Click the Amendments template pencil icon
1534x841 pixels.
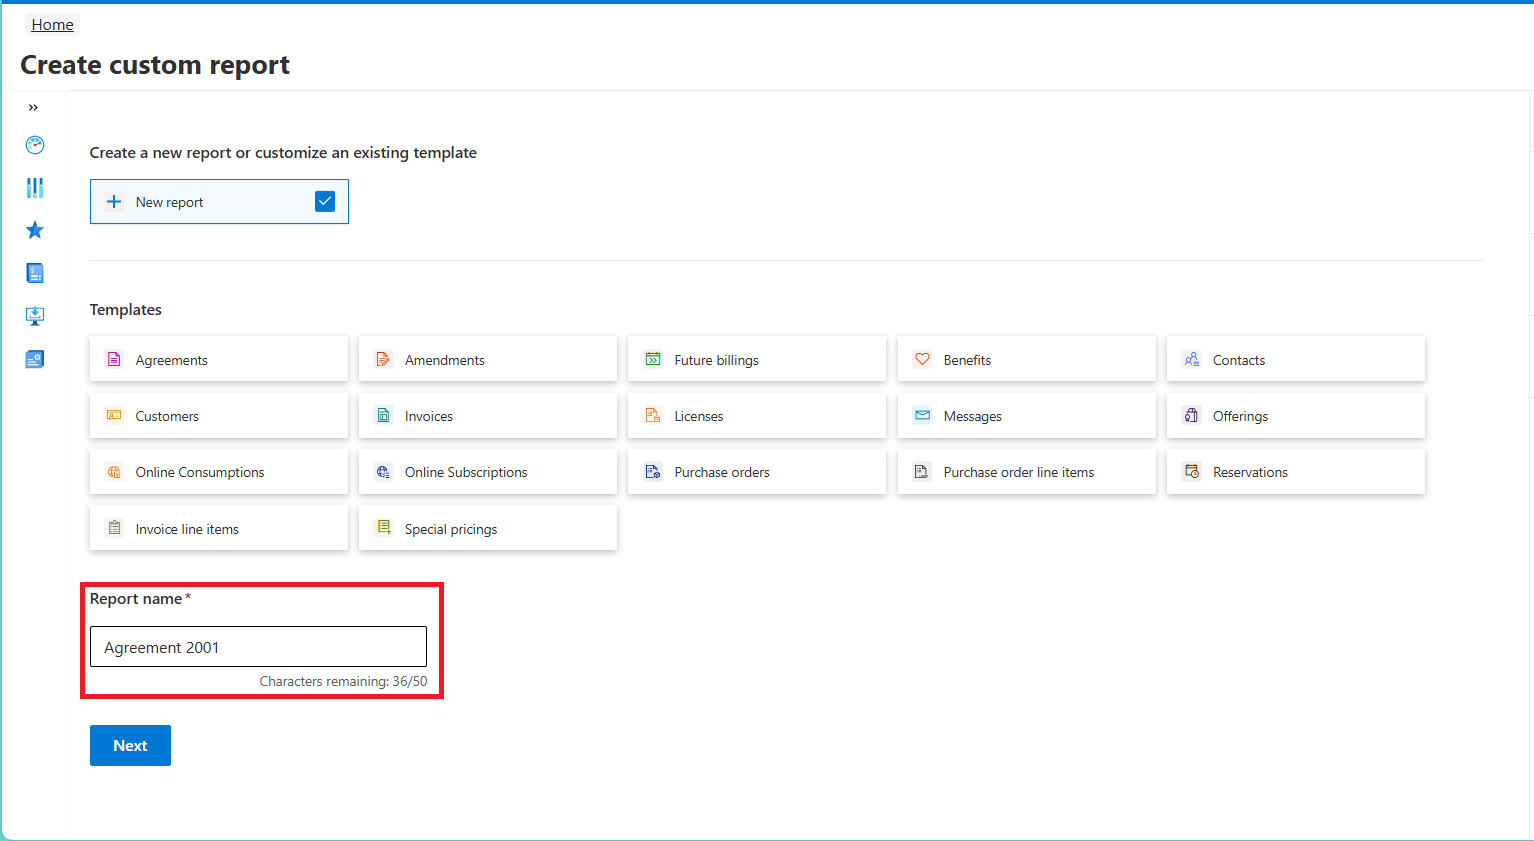click(383, 360)
